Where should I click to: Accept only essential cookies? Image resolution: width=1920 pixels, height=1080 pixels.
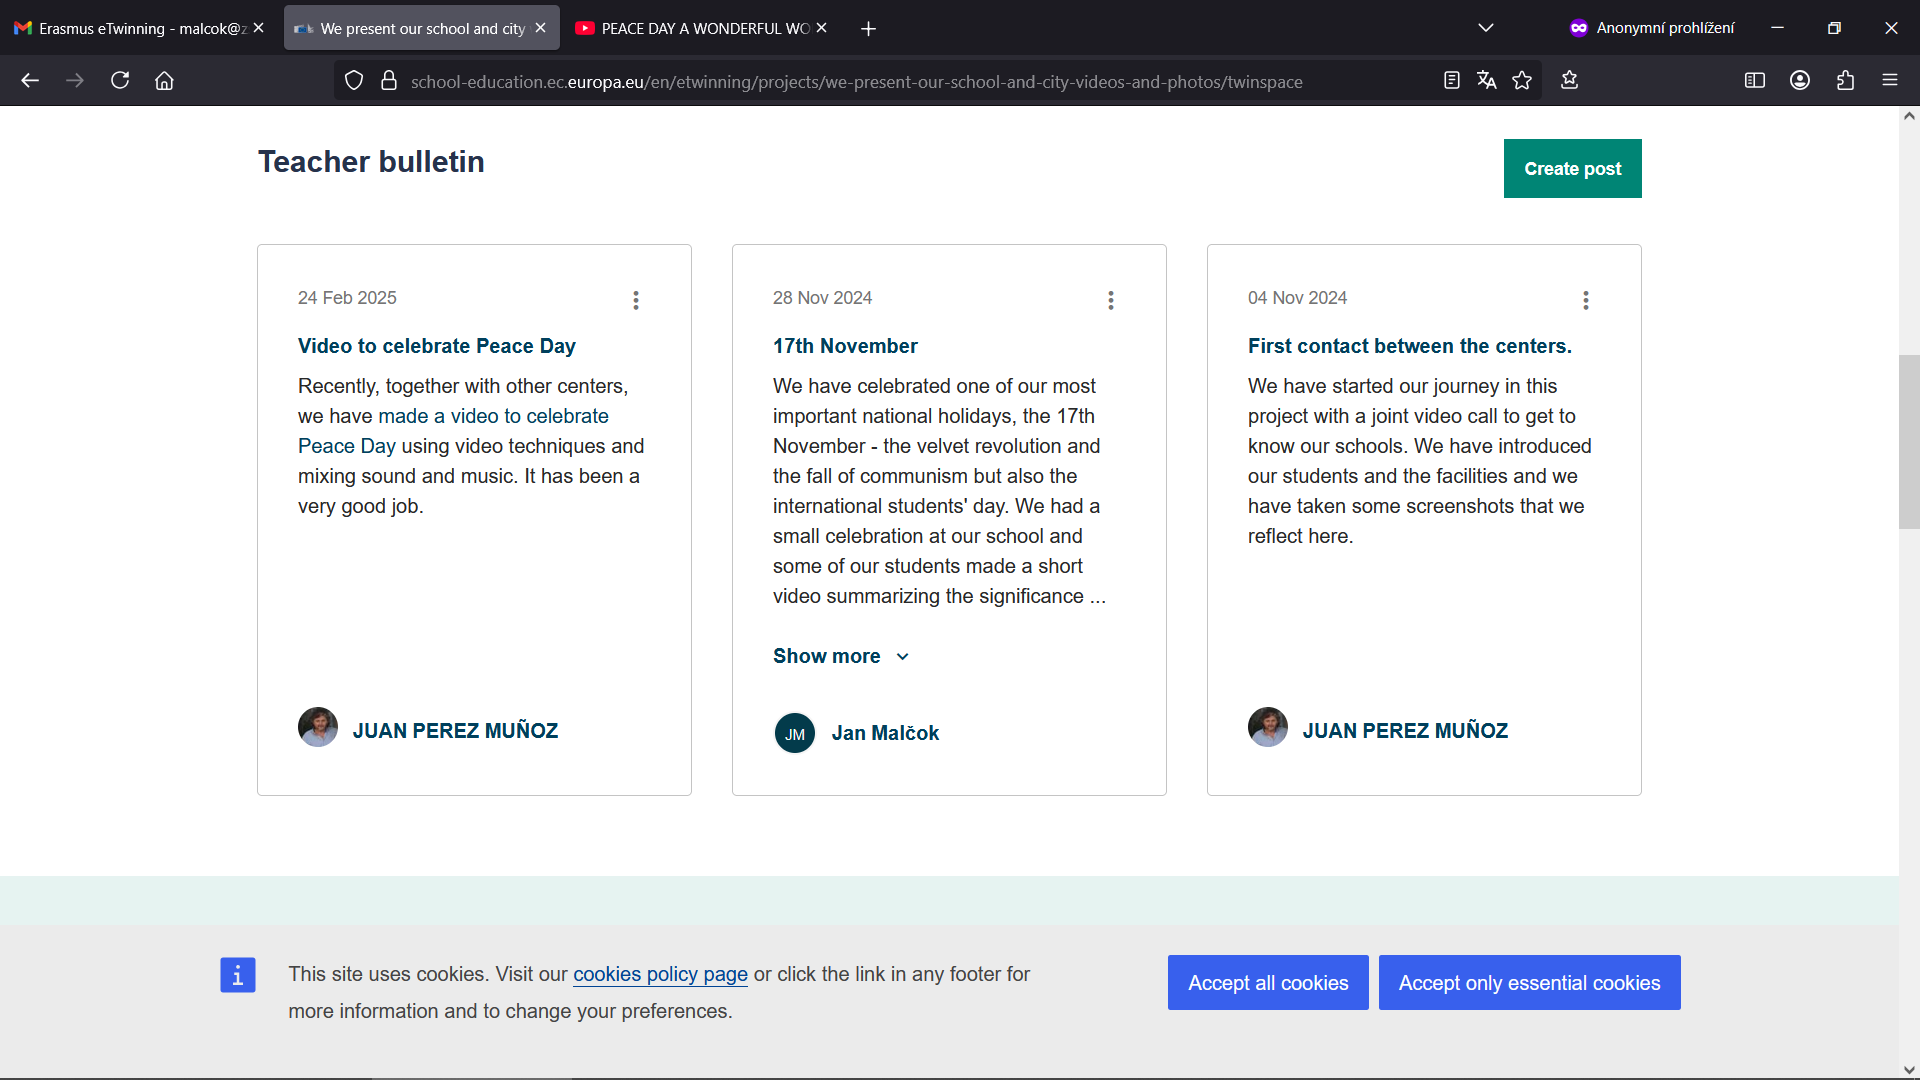[1529, 982]
